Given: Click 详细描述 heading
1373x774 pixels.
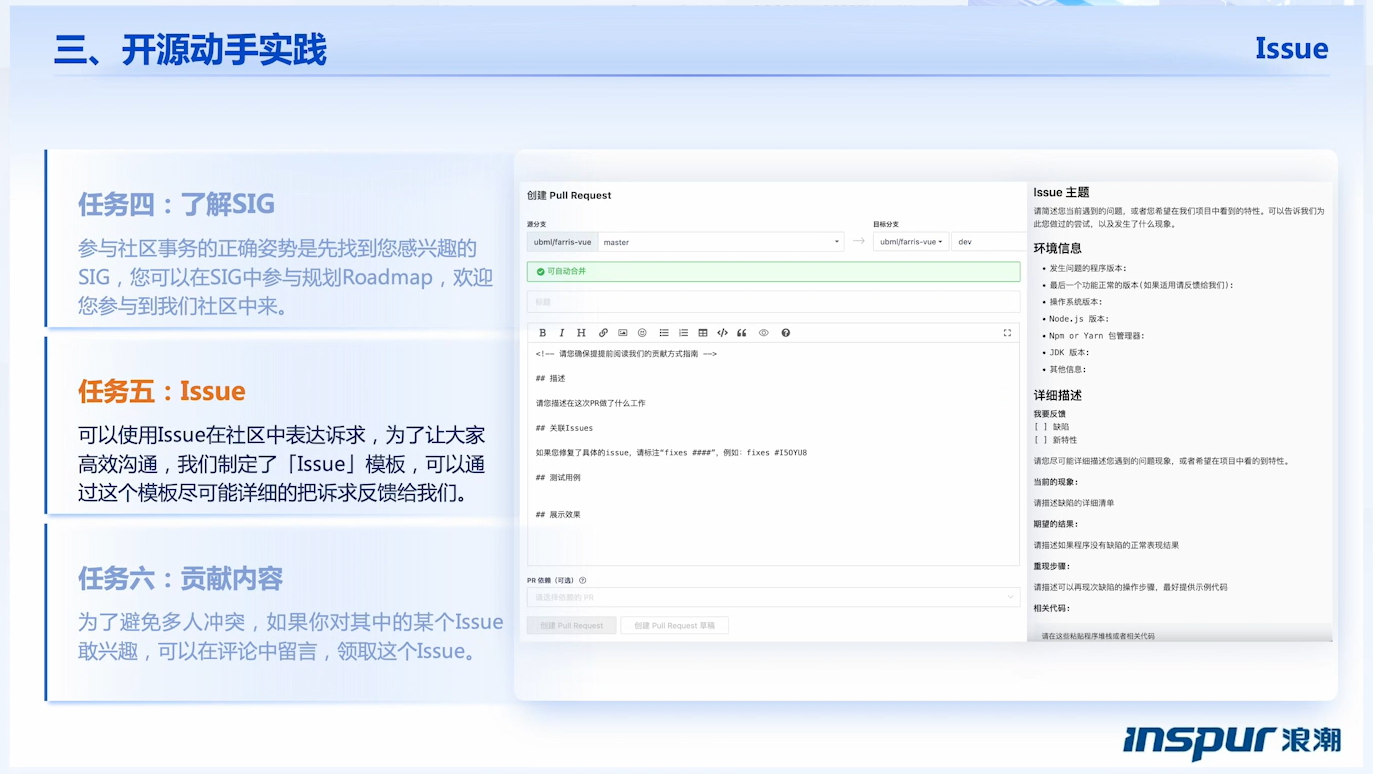Looking at the screenshot, I should 1057,395.
